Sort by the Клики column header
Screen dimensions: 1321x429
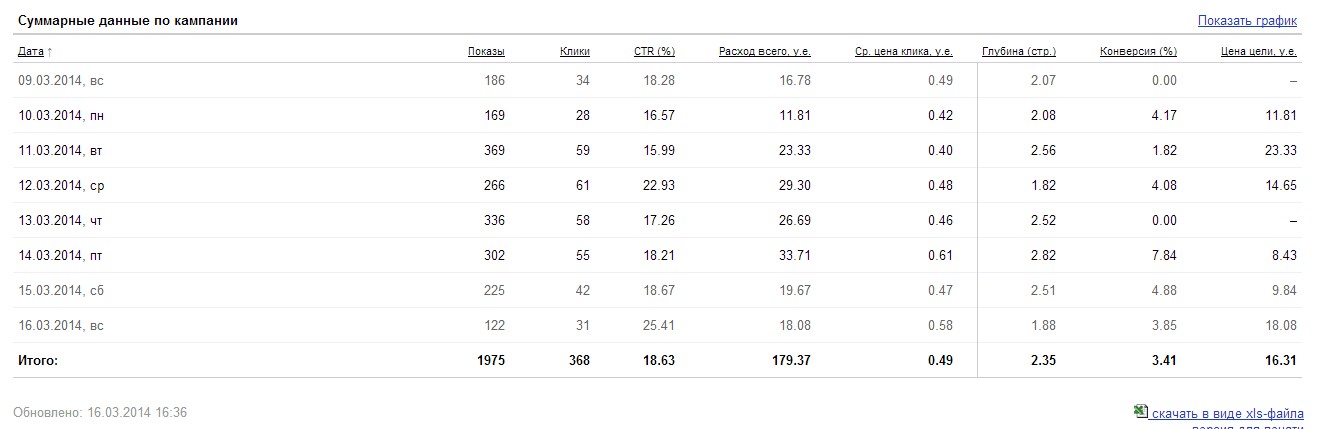575,51
